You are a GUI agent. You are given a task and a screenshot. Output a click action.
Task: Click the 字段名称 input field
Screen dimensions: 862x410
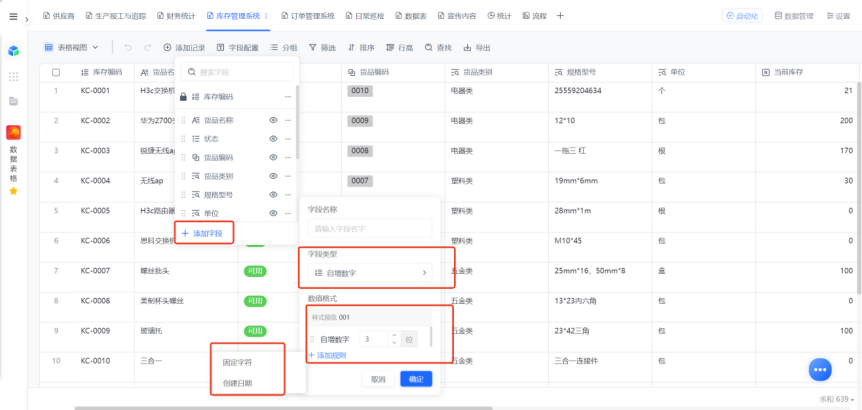370,228
